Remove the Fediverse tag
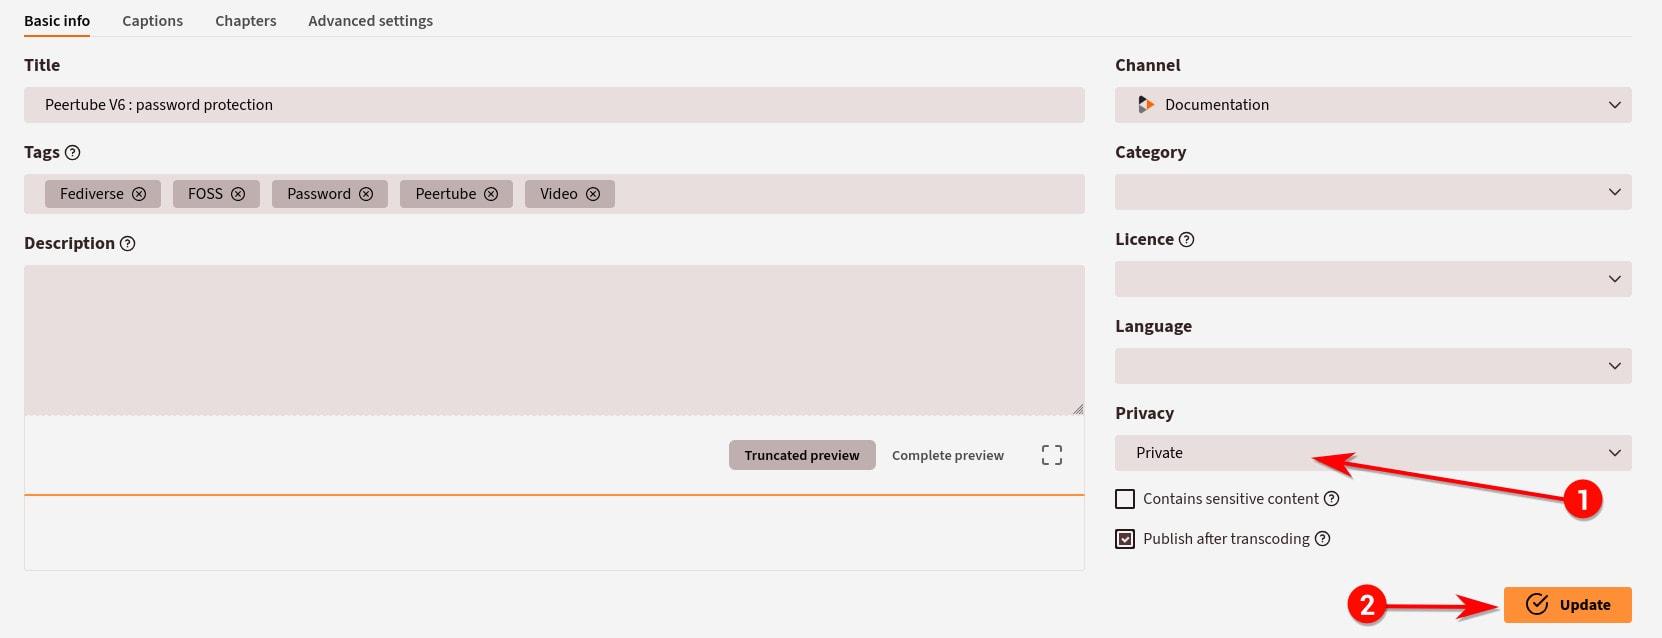This screenshot has height=638, width=1662. [139, 194]
